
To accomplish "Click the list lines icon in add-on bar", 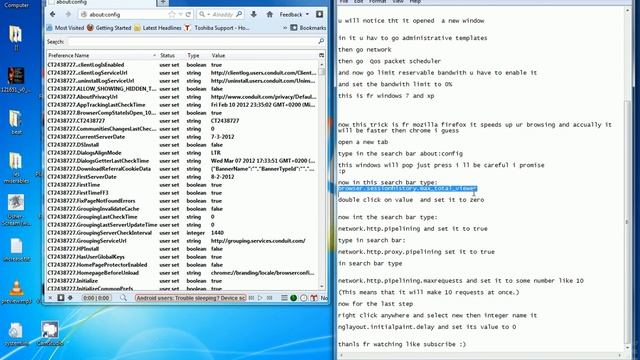I will [x=284, y=298].
